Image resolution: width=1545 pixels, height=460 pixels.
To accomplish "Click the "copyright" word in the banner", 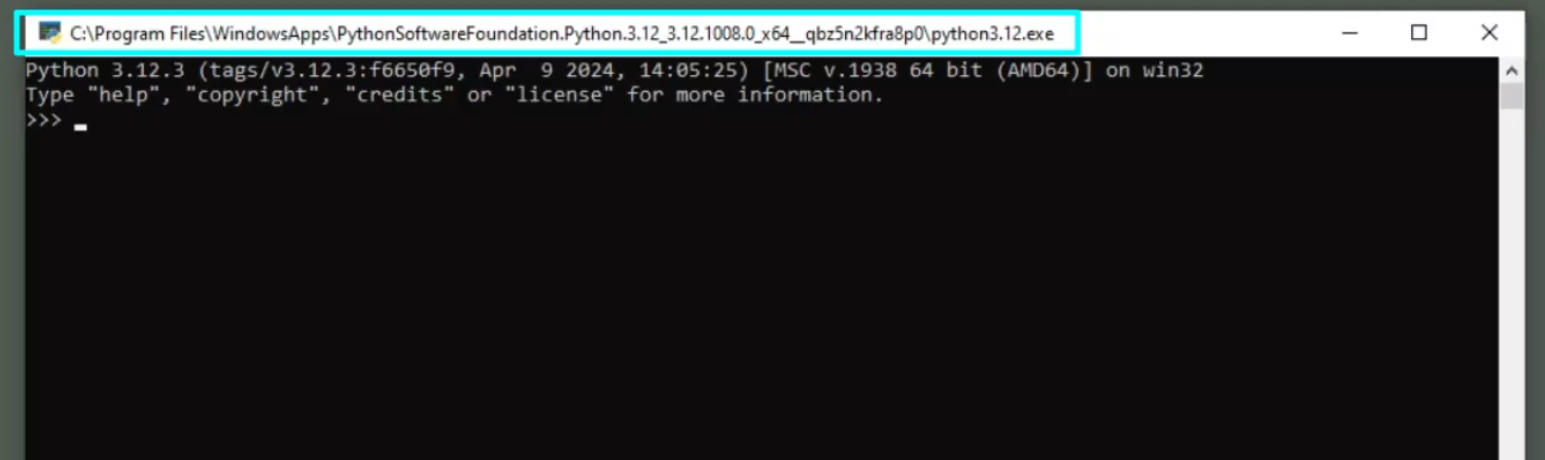I will [x=246, y=95].
